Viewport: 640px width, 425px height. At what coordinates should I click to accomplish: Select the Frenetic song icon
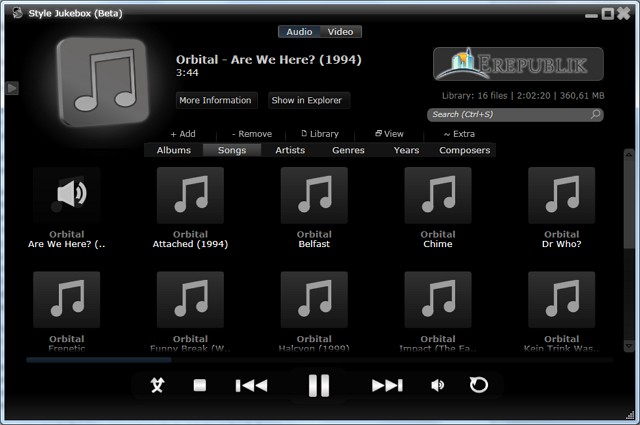pos(67,299)
